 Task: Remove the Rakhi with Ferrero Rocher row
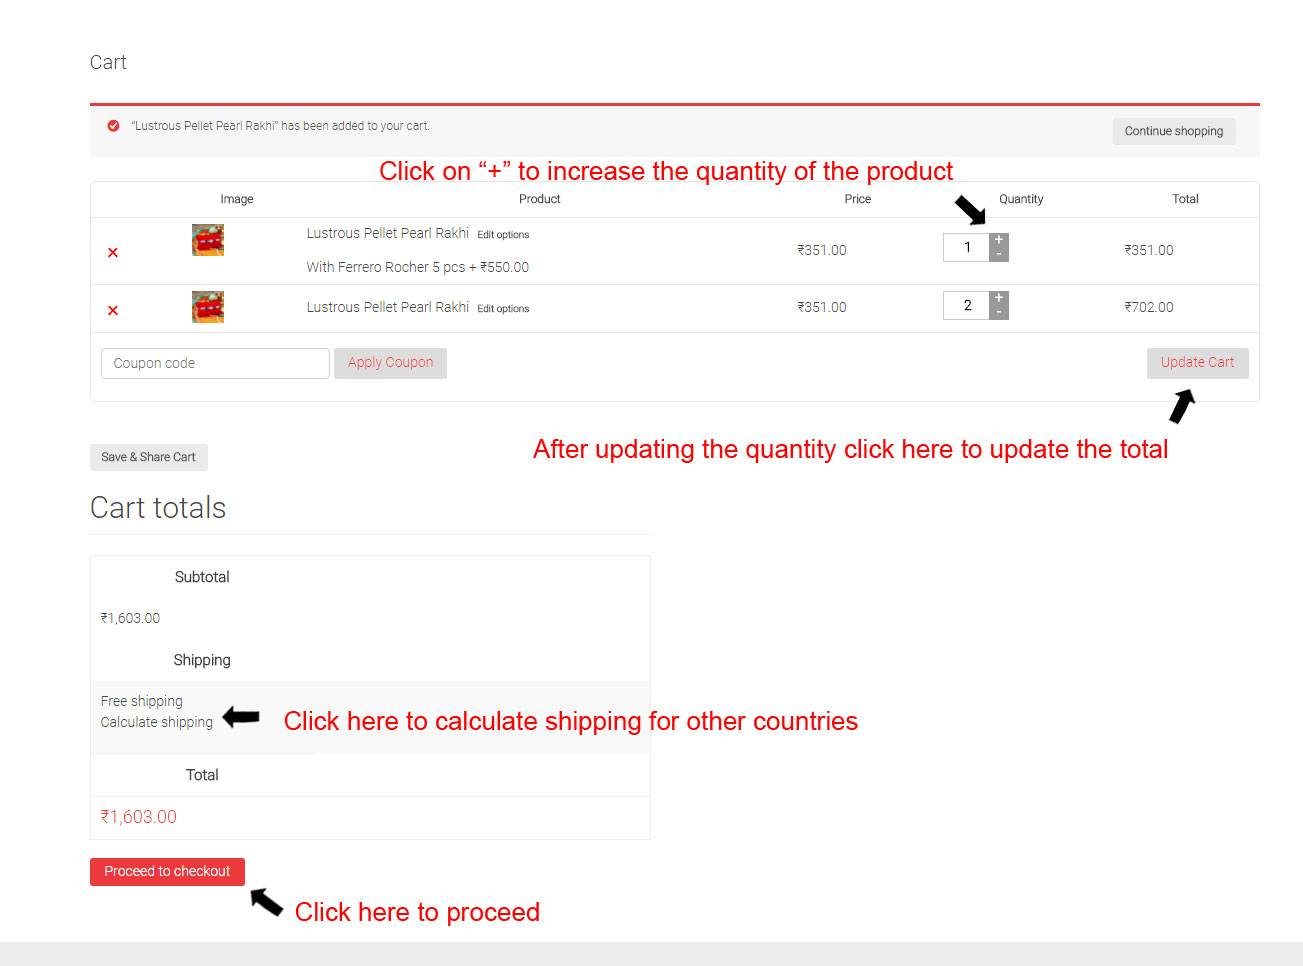pos(113,253)
